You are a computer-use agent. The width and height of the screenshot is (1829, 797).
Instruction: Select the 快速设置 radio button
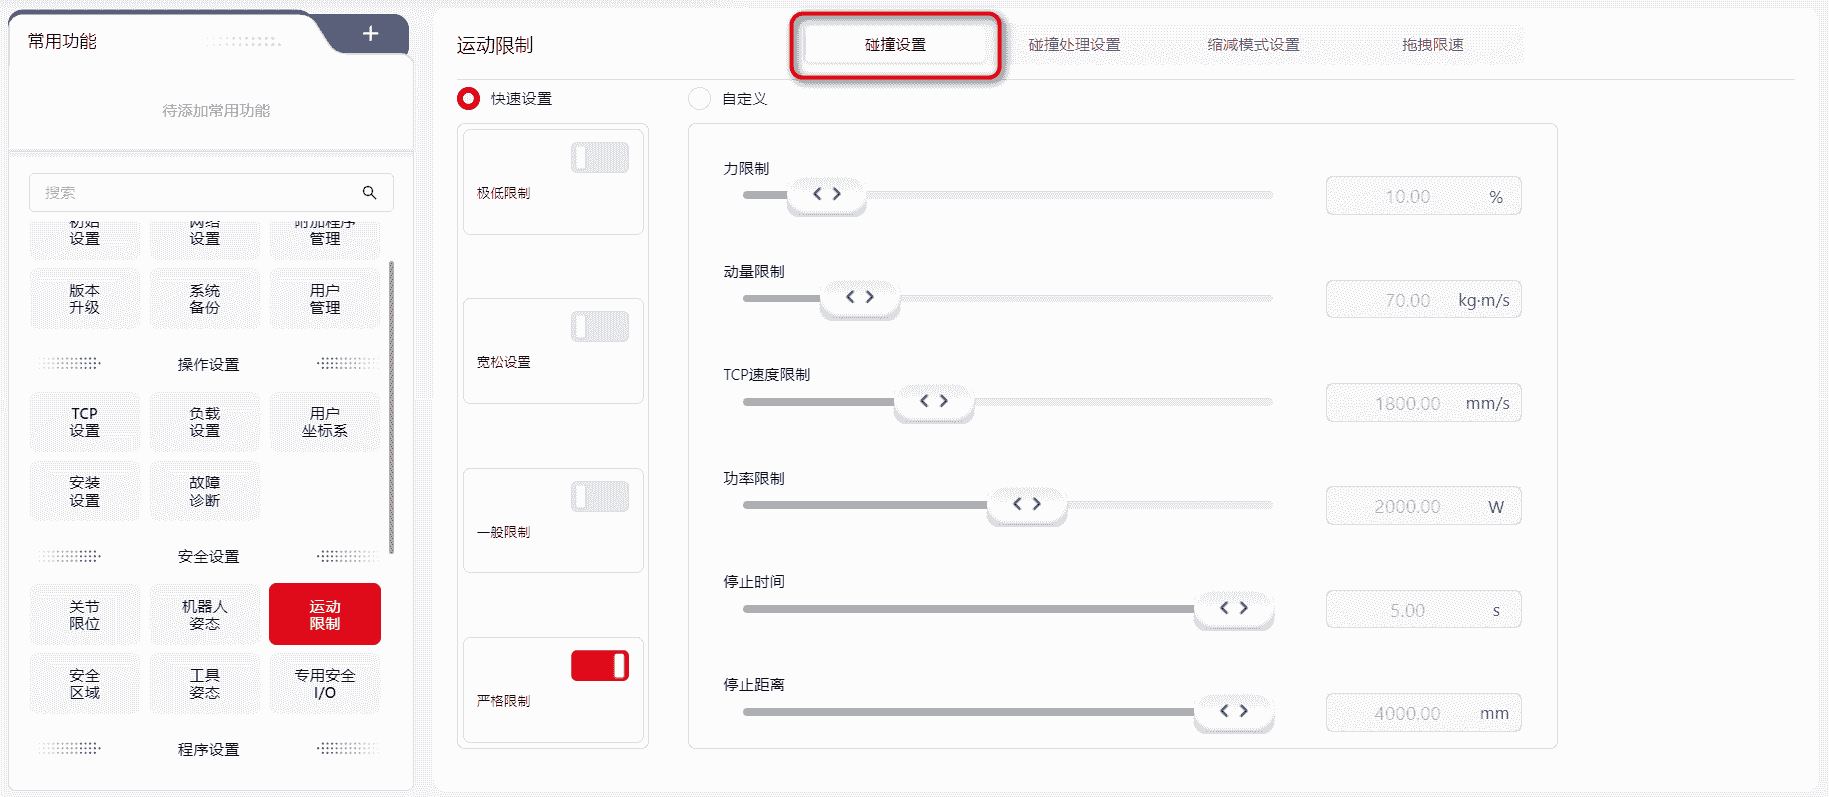coord(468,99)
